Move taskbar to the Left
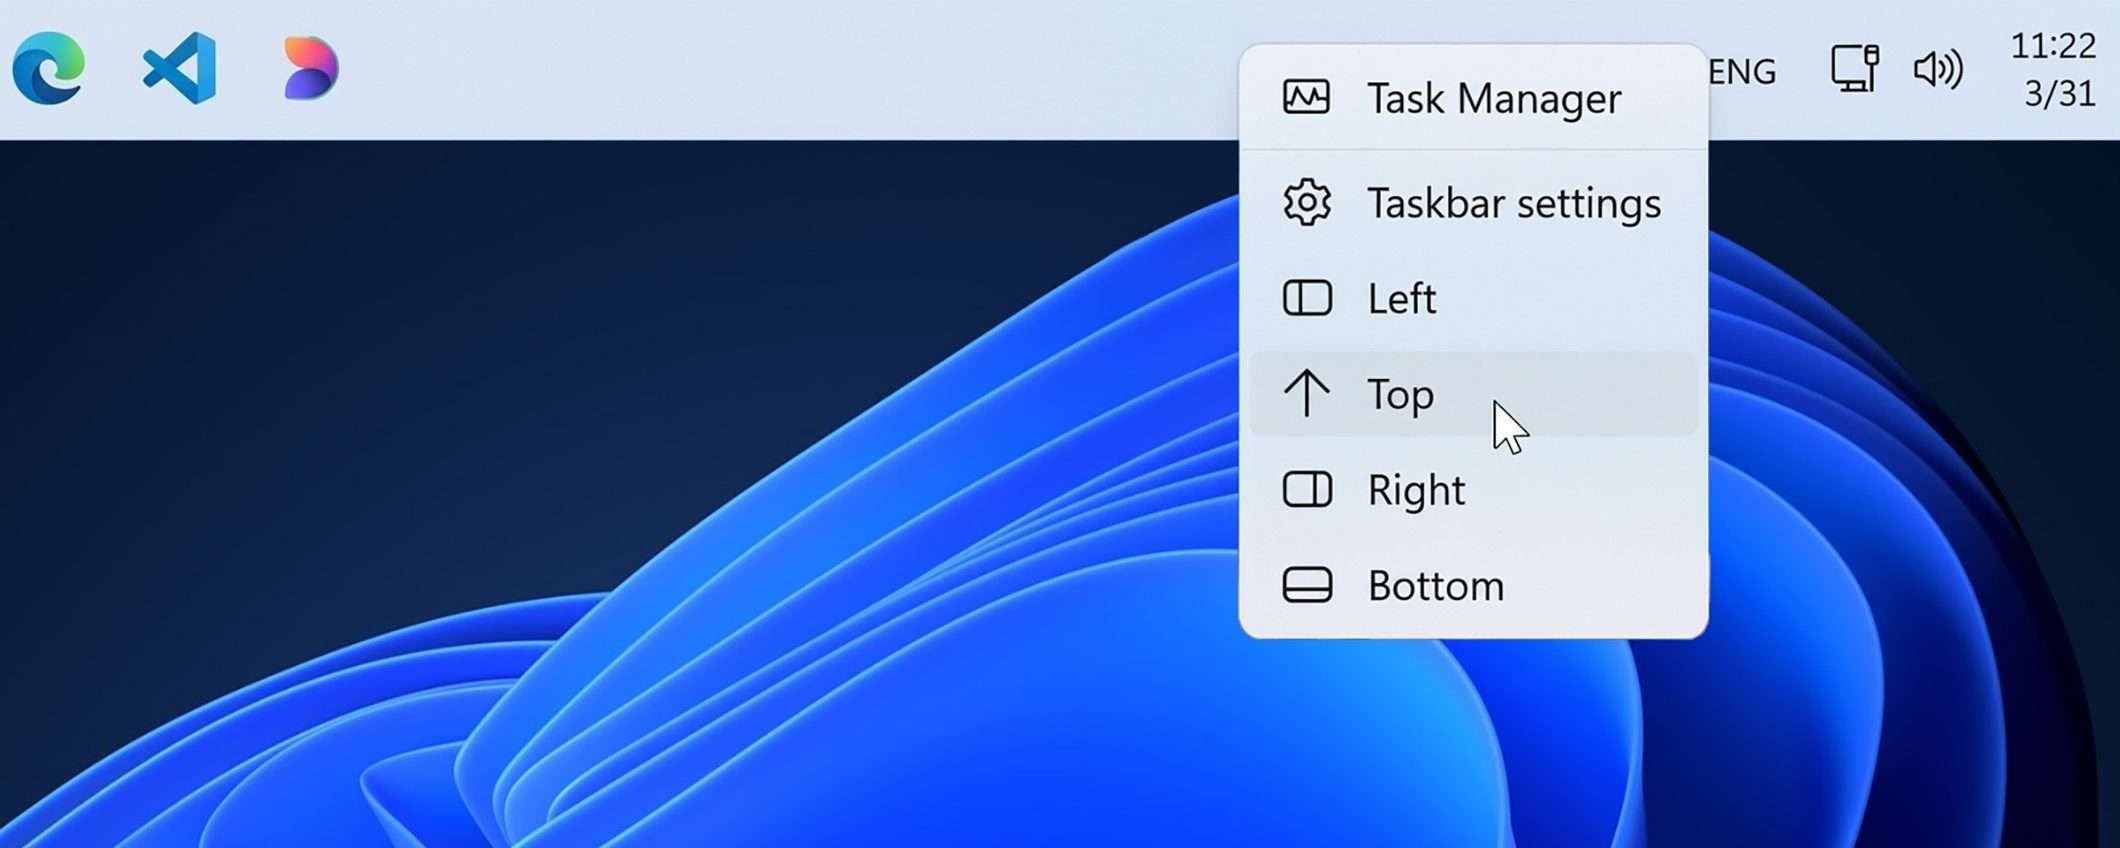 [x=1473, y=298]
